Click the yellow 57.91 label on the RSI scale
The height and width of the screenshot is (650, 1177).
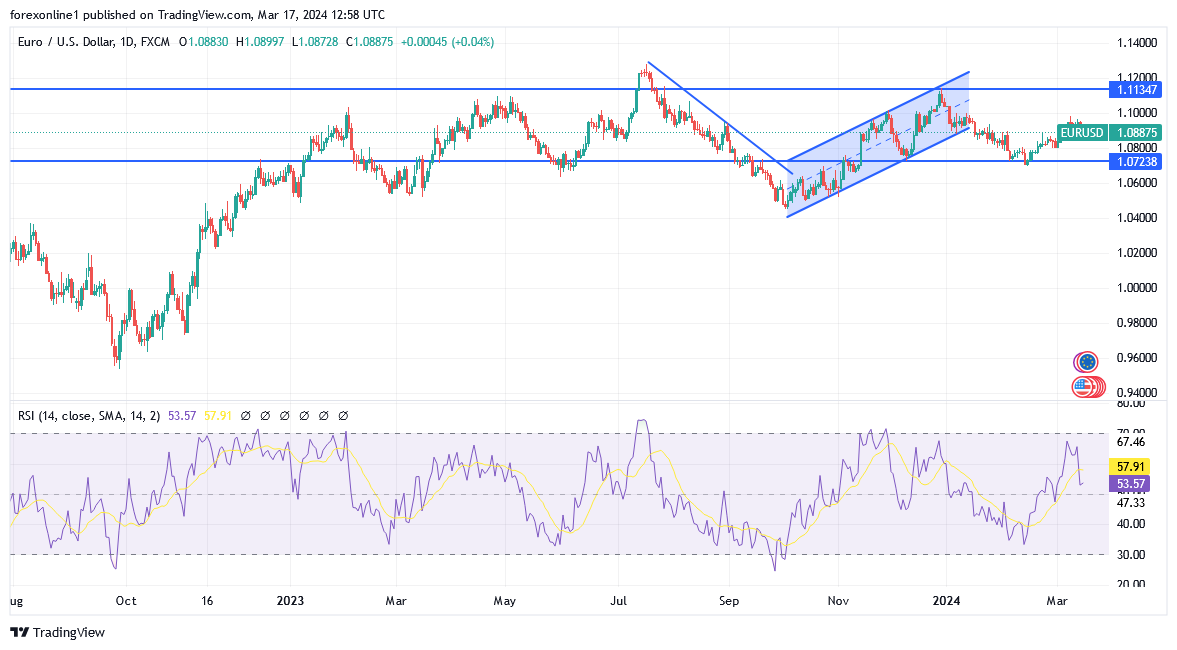click(x=1130, y=467)
